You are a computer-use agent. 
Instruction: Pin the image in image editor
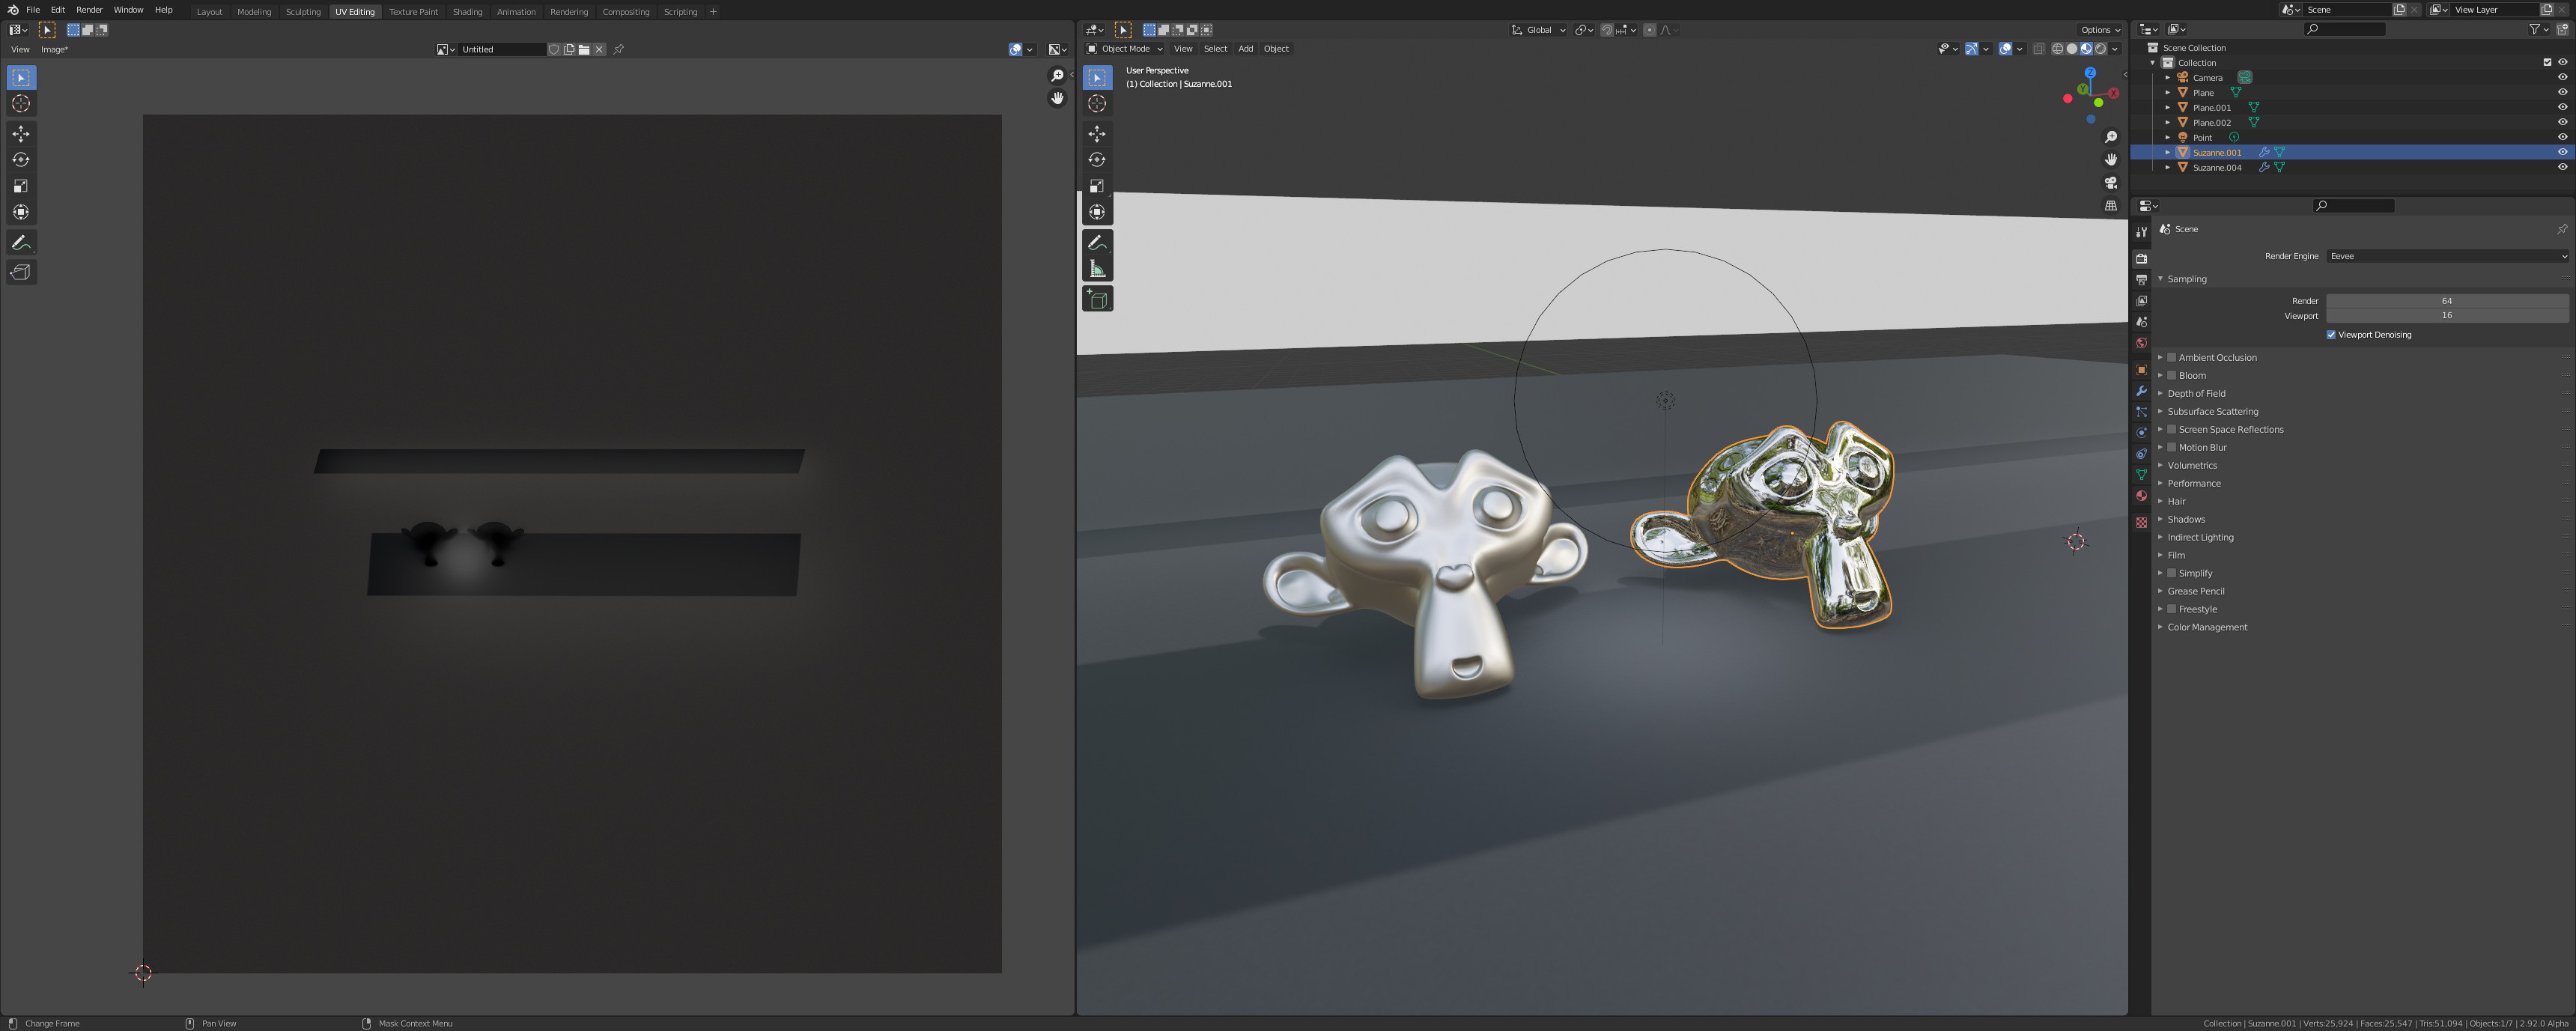click(619, 49)
